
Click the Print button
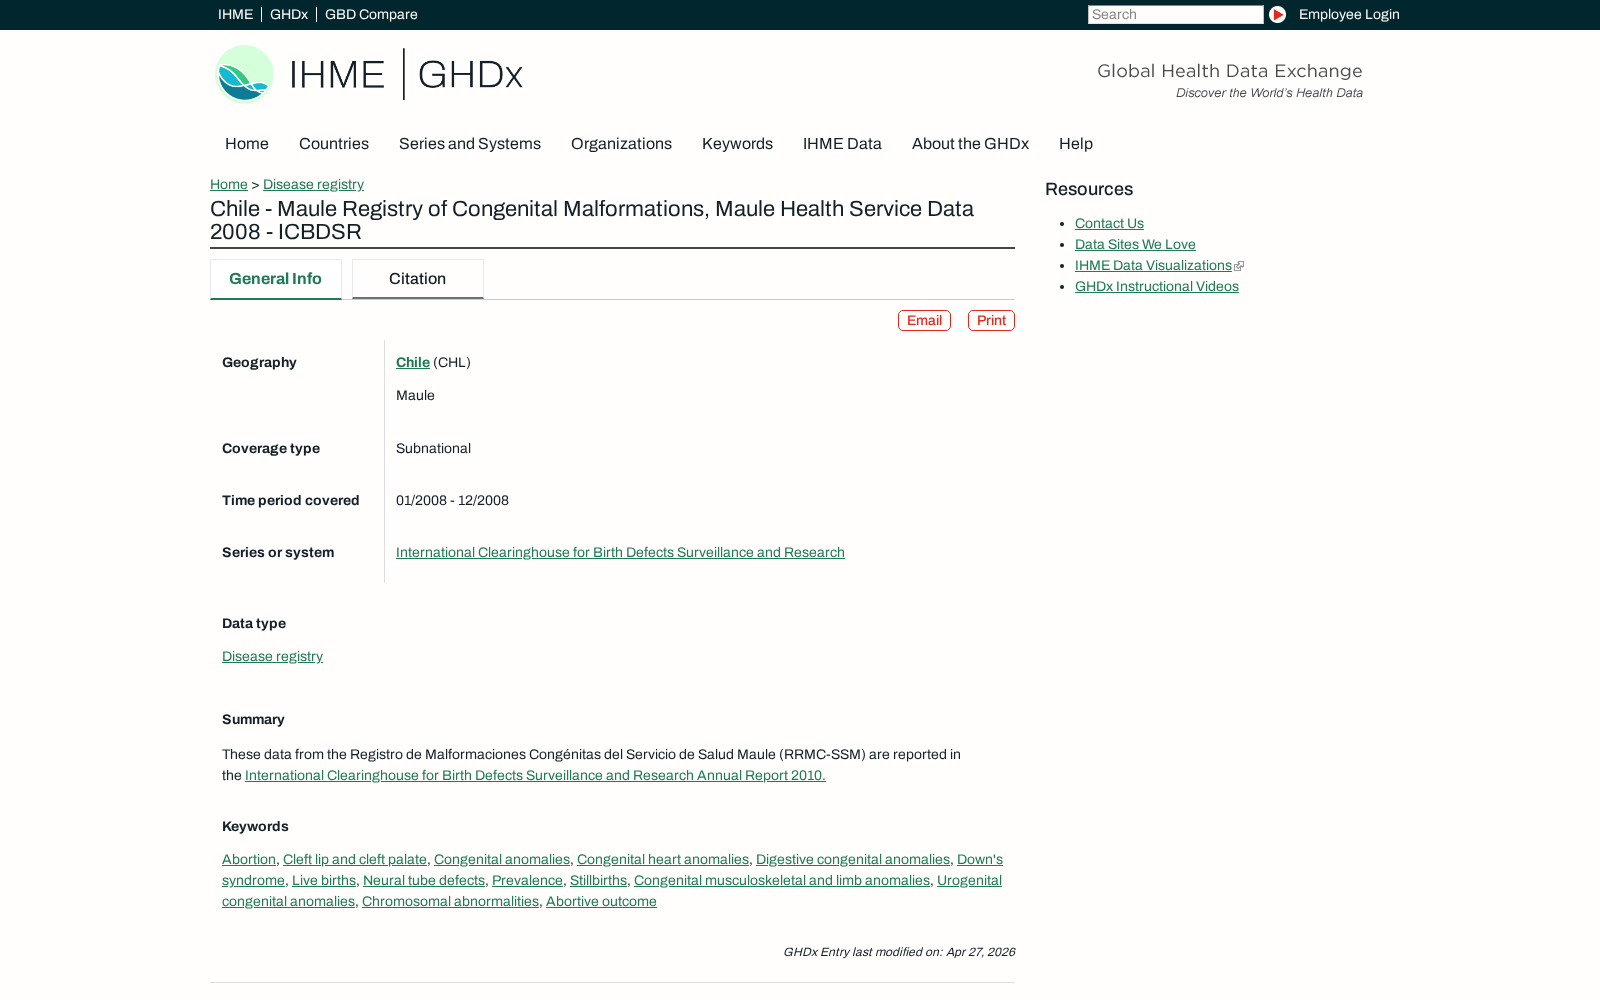[991, 320]
